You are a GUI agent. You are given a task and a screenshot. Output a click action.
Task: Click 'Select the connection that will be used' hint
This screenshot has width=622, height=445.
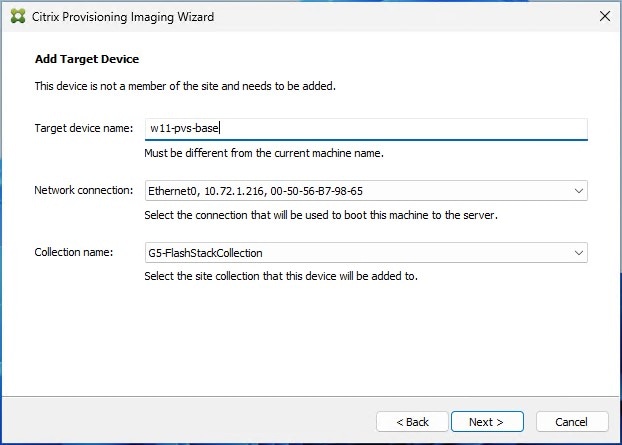click(x=321, y=215)
